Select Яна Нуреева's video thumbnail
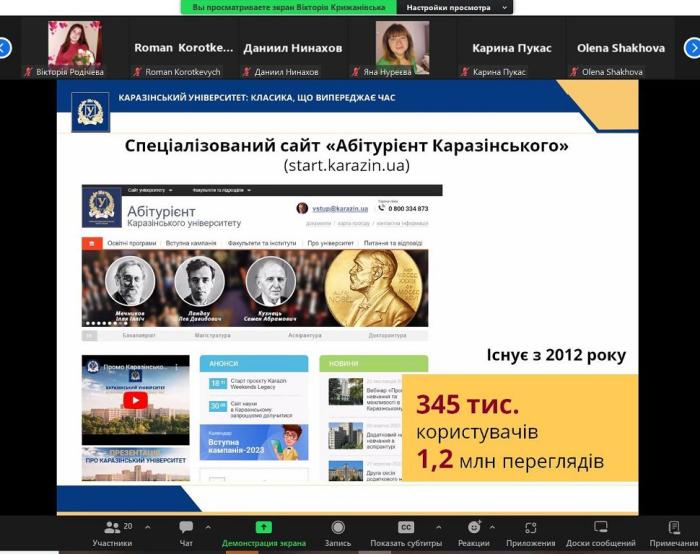Viewport: 700px width, 554px height. pos(402,44)
